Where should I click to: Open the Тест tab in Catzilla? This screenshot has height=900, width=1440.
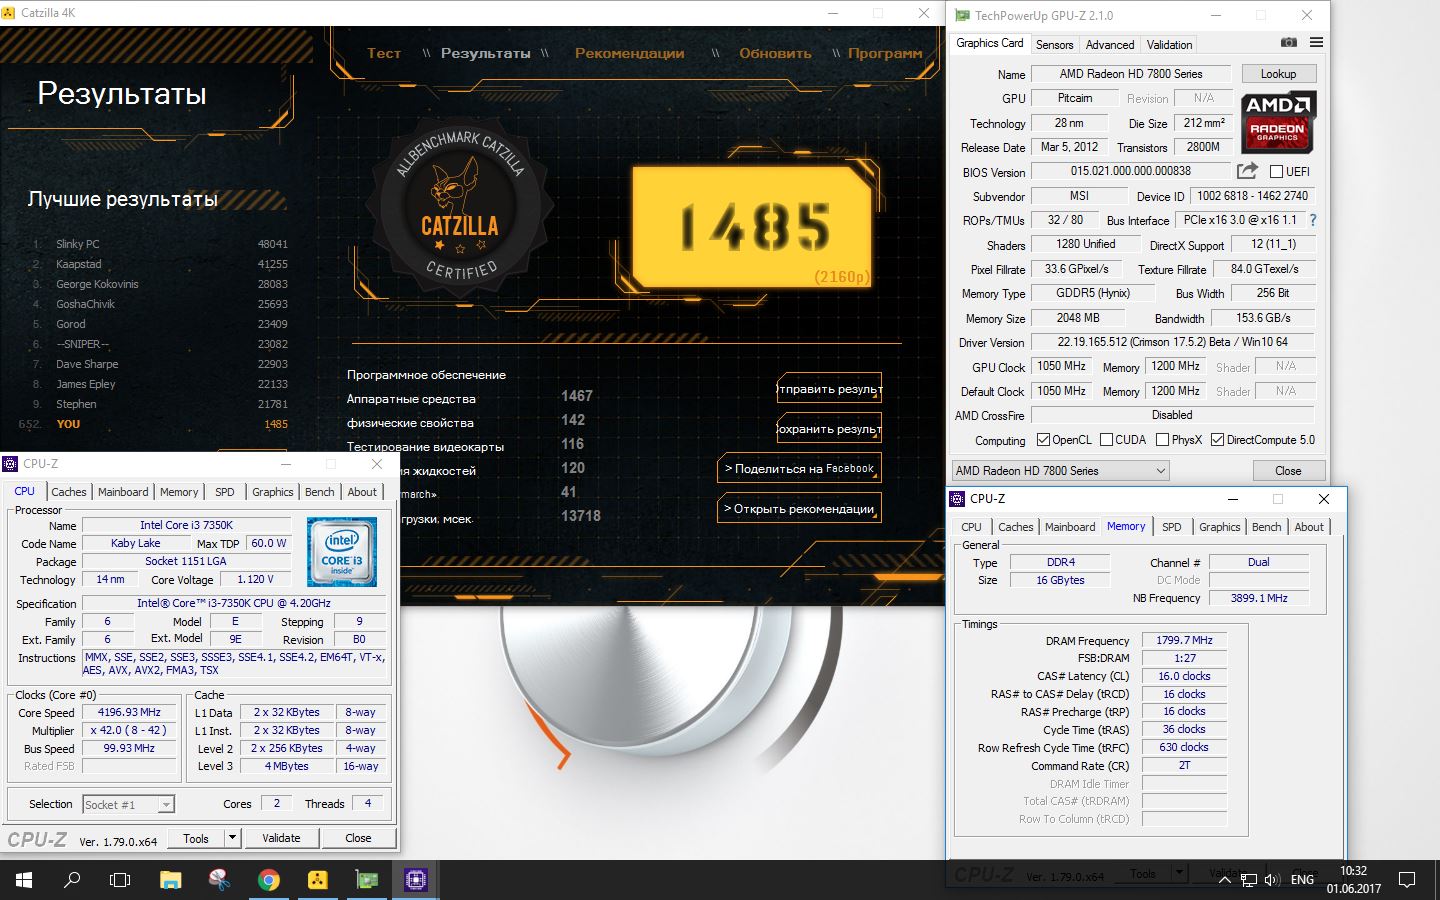click(x=384, y=53)
